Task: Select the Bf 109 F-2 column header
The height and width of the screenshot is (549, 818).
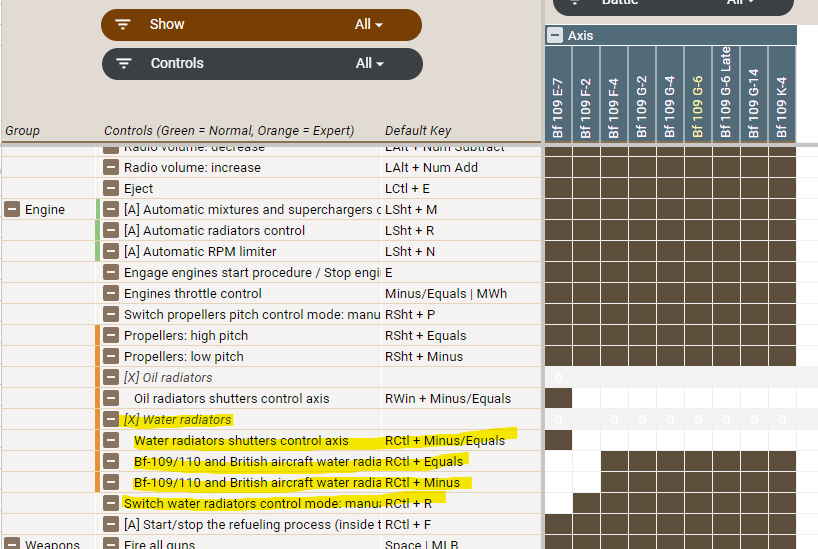Action: click(x=586, y=94)
